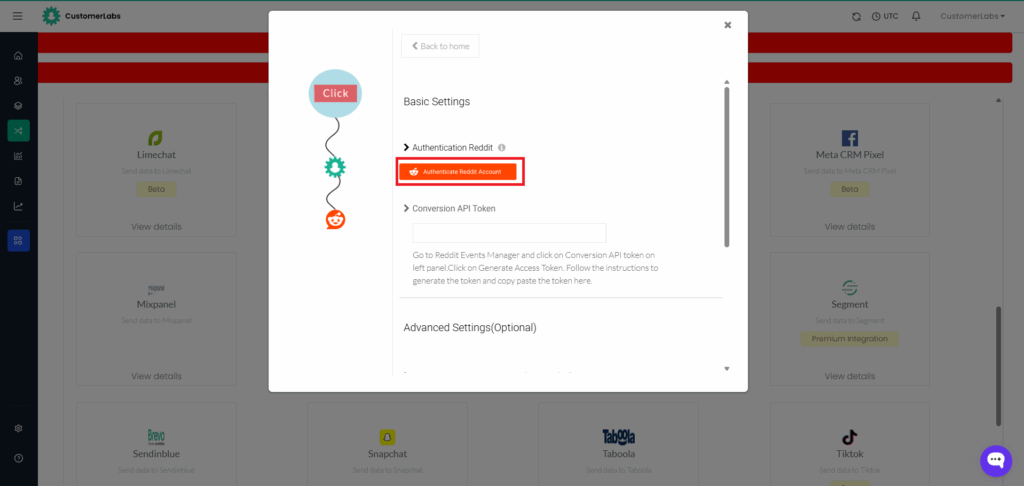
Task: Open the chart report sidebar icon
Action: (x=18, y=155)
